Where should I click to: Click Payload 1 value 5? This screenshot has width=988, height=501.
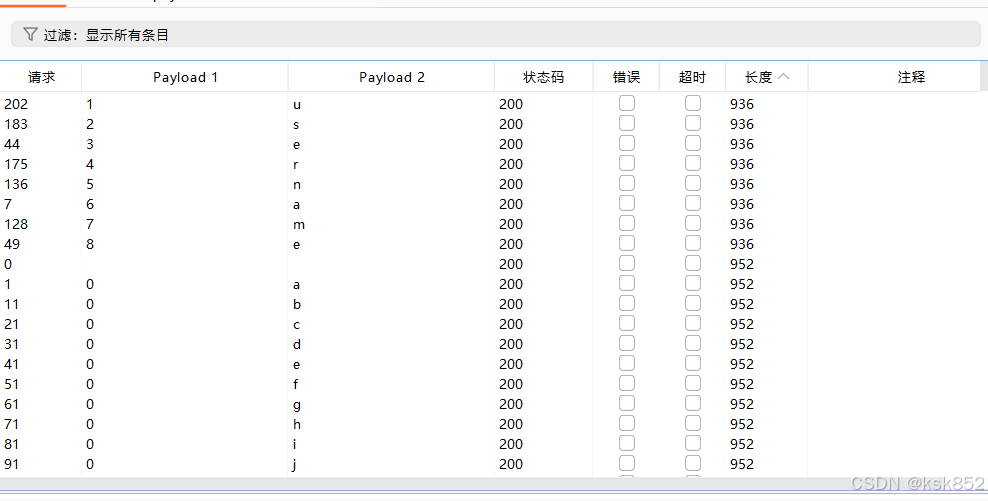(x=90, y=184)
